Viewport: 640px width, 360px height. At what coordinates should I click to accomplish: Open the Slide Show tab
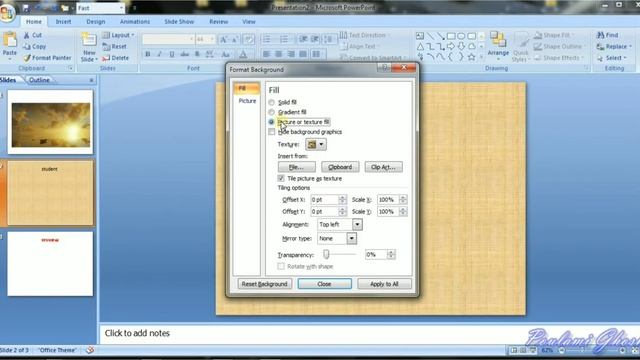click(179, 22)
